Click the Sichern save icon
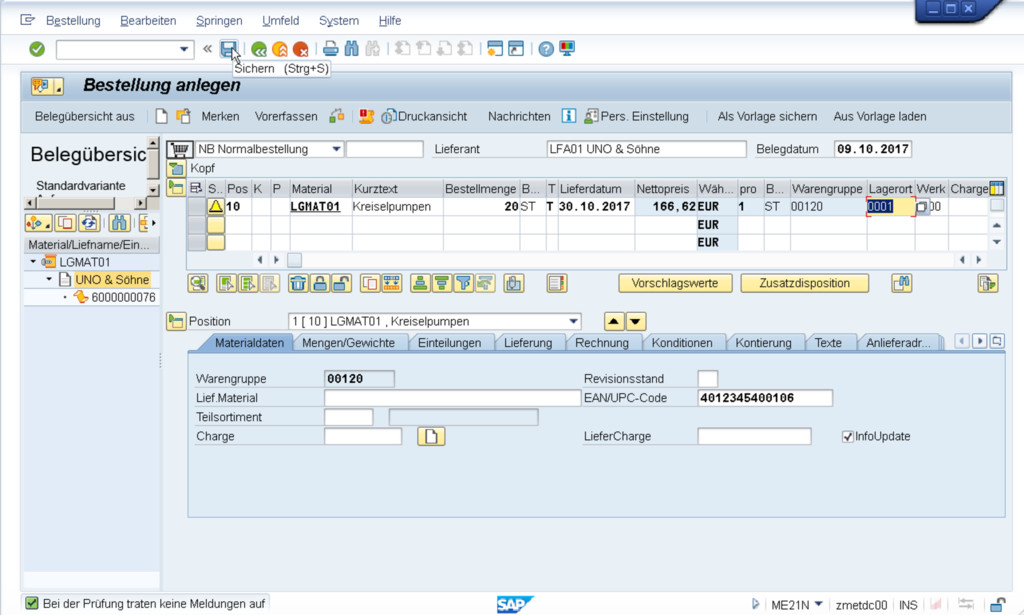 click(x=229, y=49)
